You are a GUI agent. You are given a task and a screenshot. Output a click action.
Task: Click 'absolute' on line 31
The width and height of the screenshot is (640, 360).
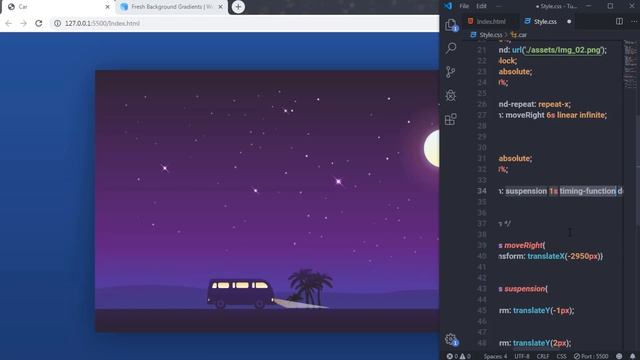514,158
